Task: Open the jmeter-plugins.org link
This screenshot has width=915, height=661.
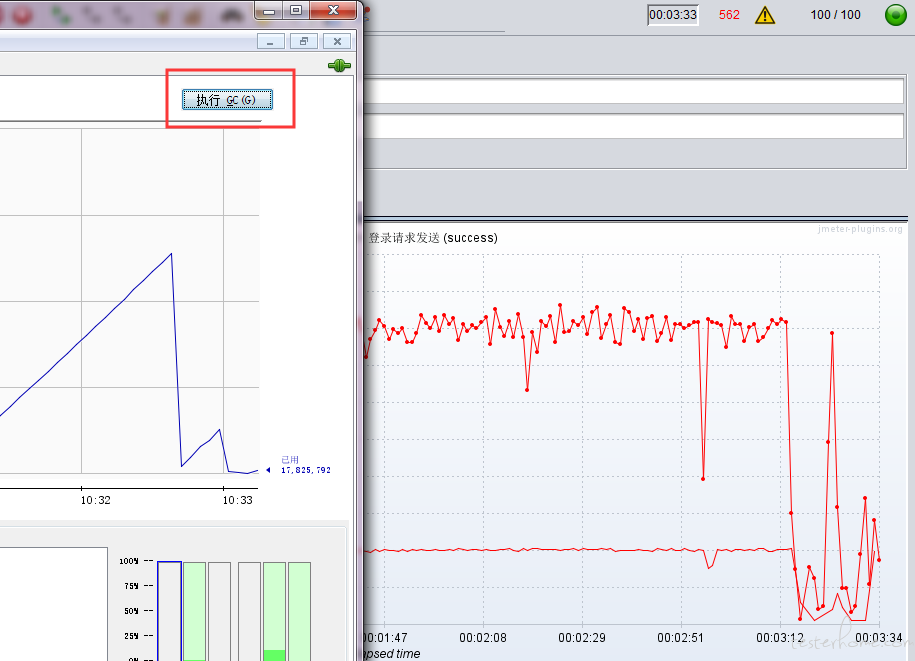Action: click(859, 229)
